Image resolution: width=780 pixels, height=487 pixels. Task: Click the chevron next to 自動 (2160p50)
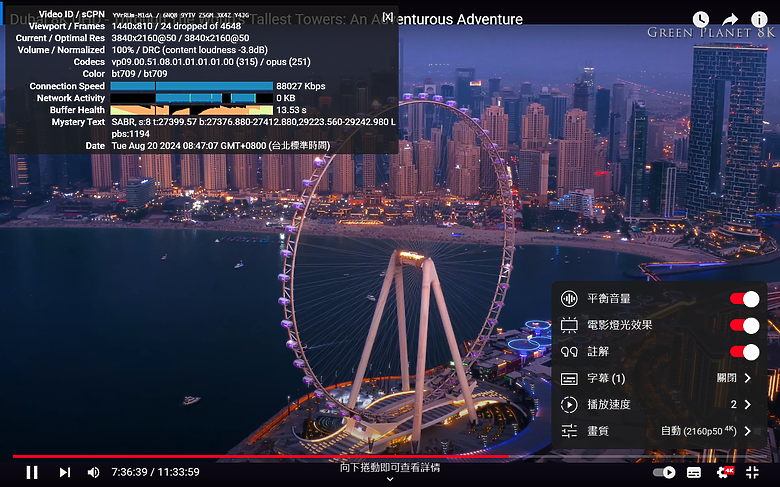point(748,431)
